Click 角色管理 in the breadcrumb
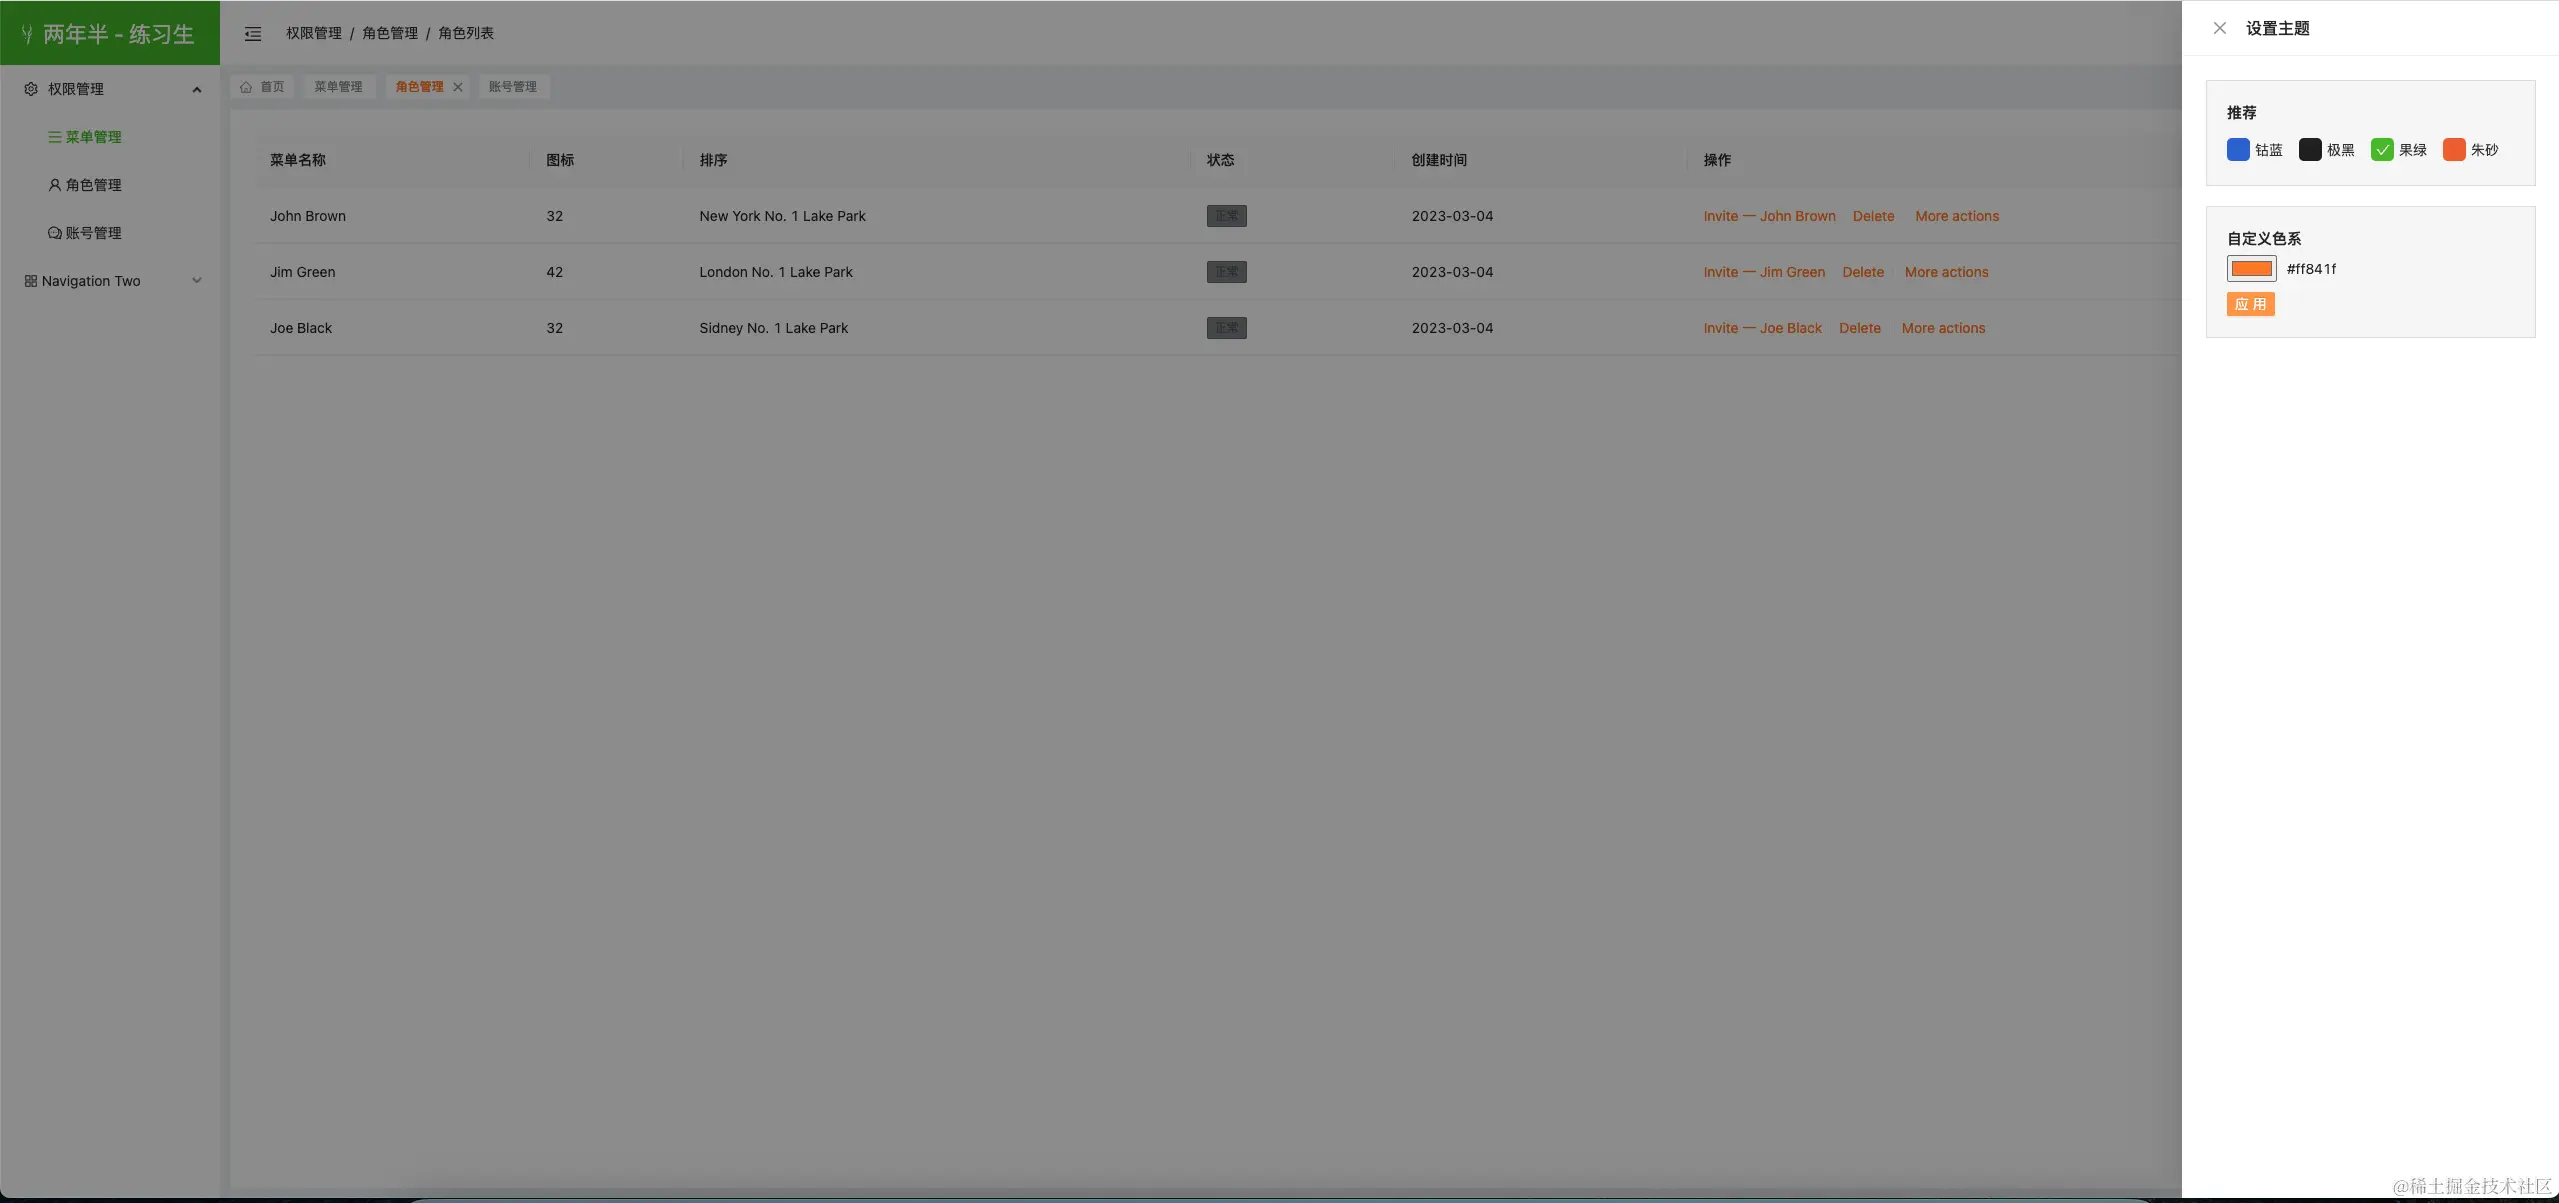This screenshot has width=2559, height=1203. pyautogui.click(x=390, y=33)
